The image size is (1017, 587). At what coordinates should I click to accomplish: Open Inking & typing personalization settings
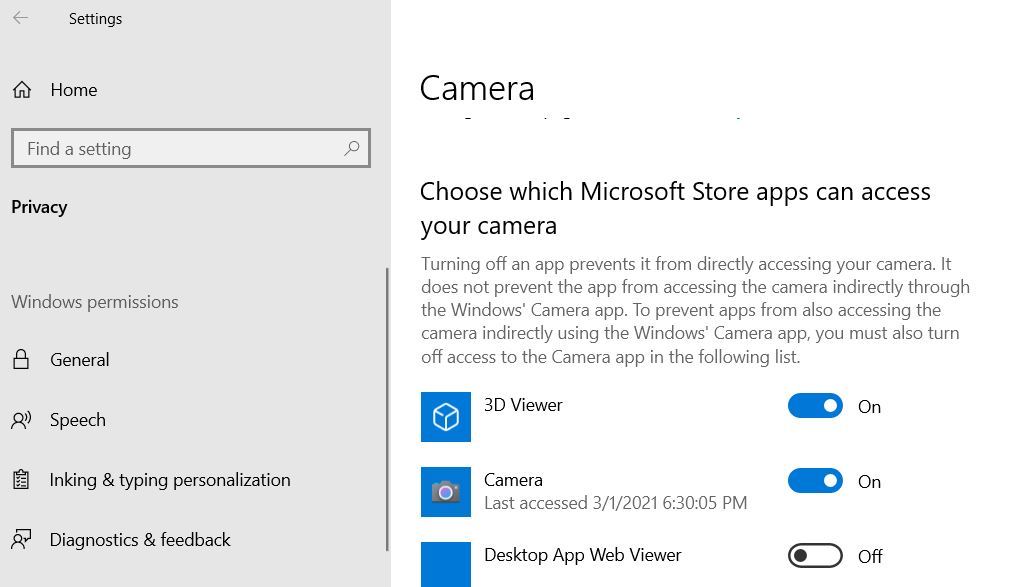pyautogui.click(x=170, y=480)
